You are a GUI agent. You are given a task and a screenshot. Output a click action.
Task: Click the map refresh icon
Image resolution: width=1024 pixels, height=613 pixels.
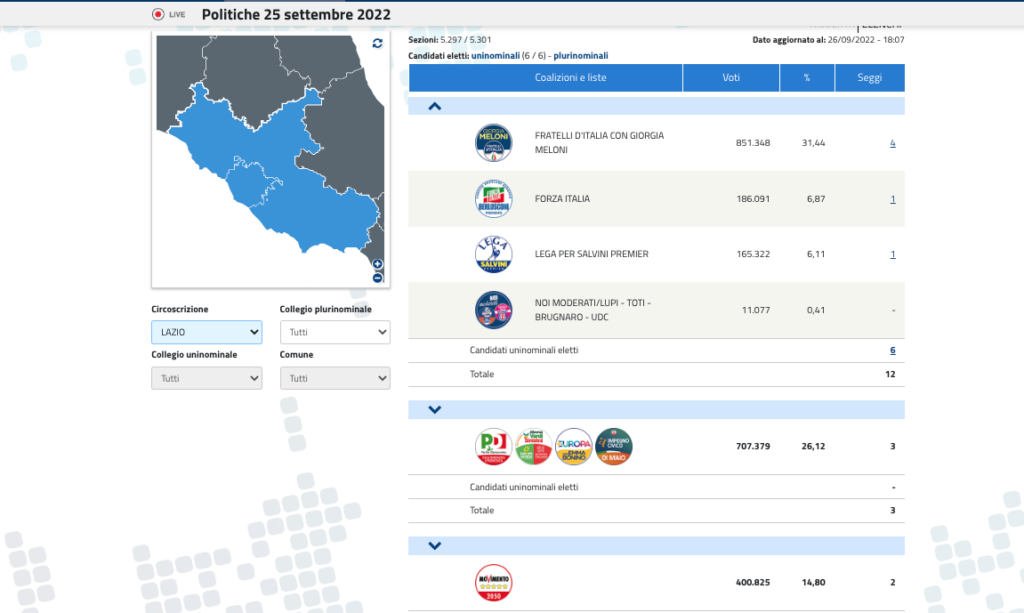pyautogui.click(x=377, y=43)
